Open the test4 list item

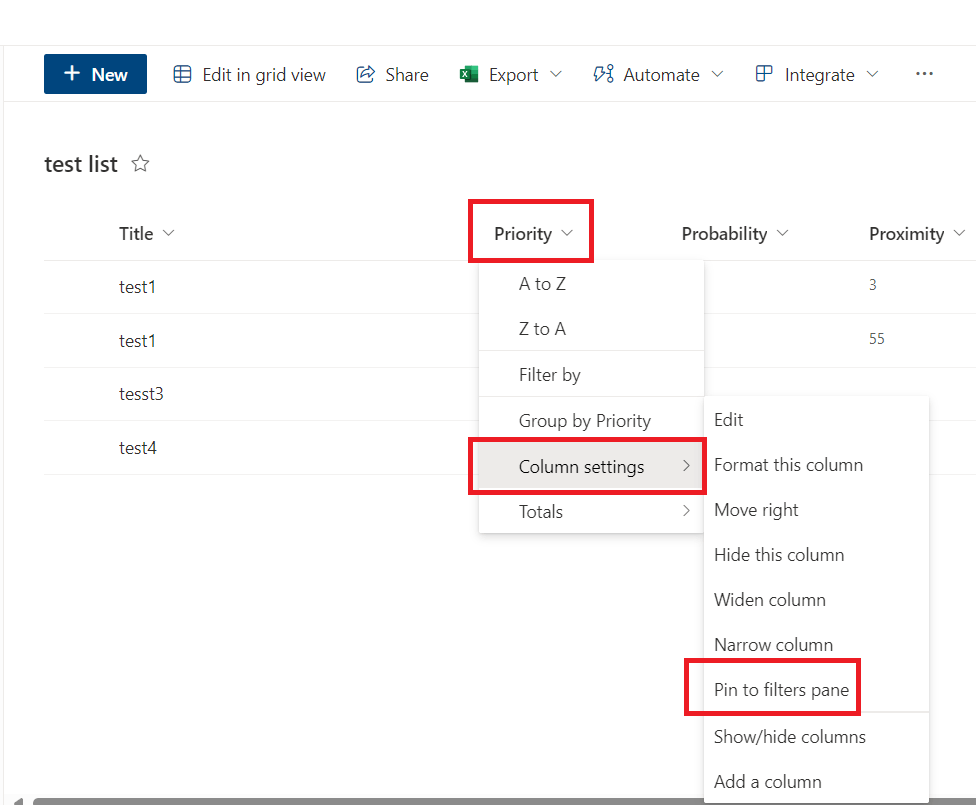tap(138, 447)
